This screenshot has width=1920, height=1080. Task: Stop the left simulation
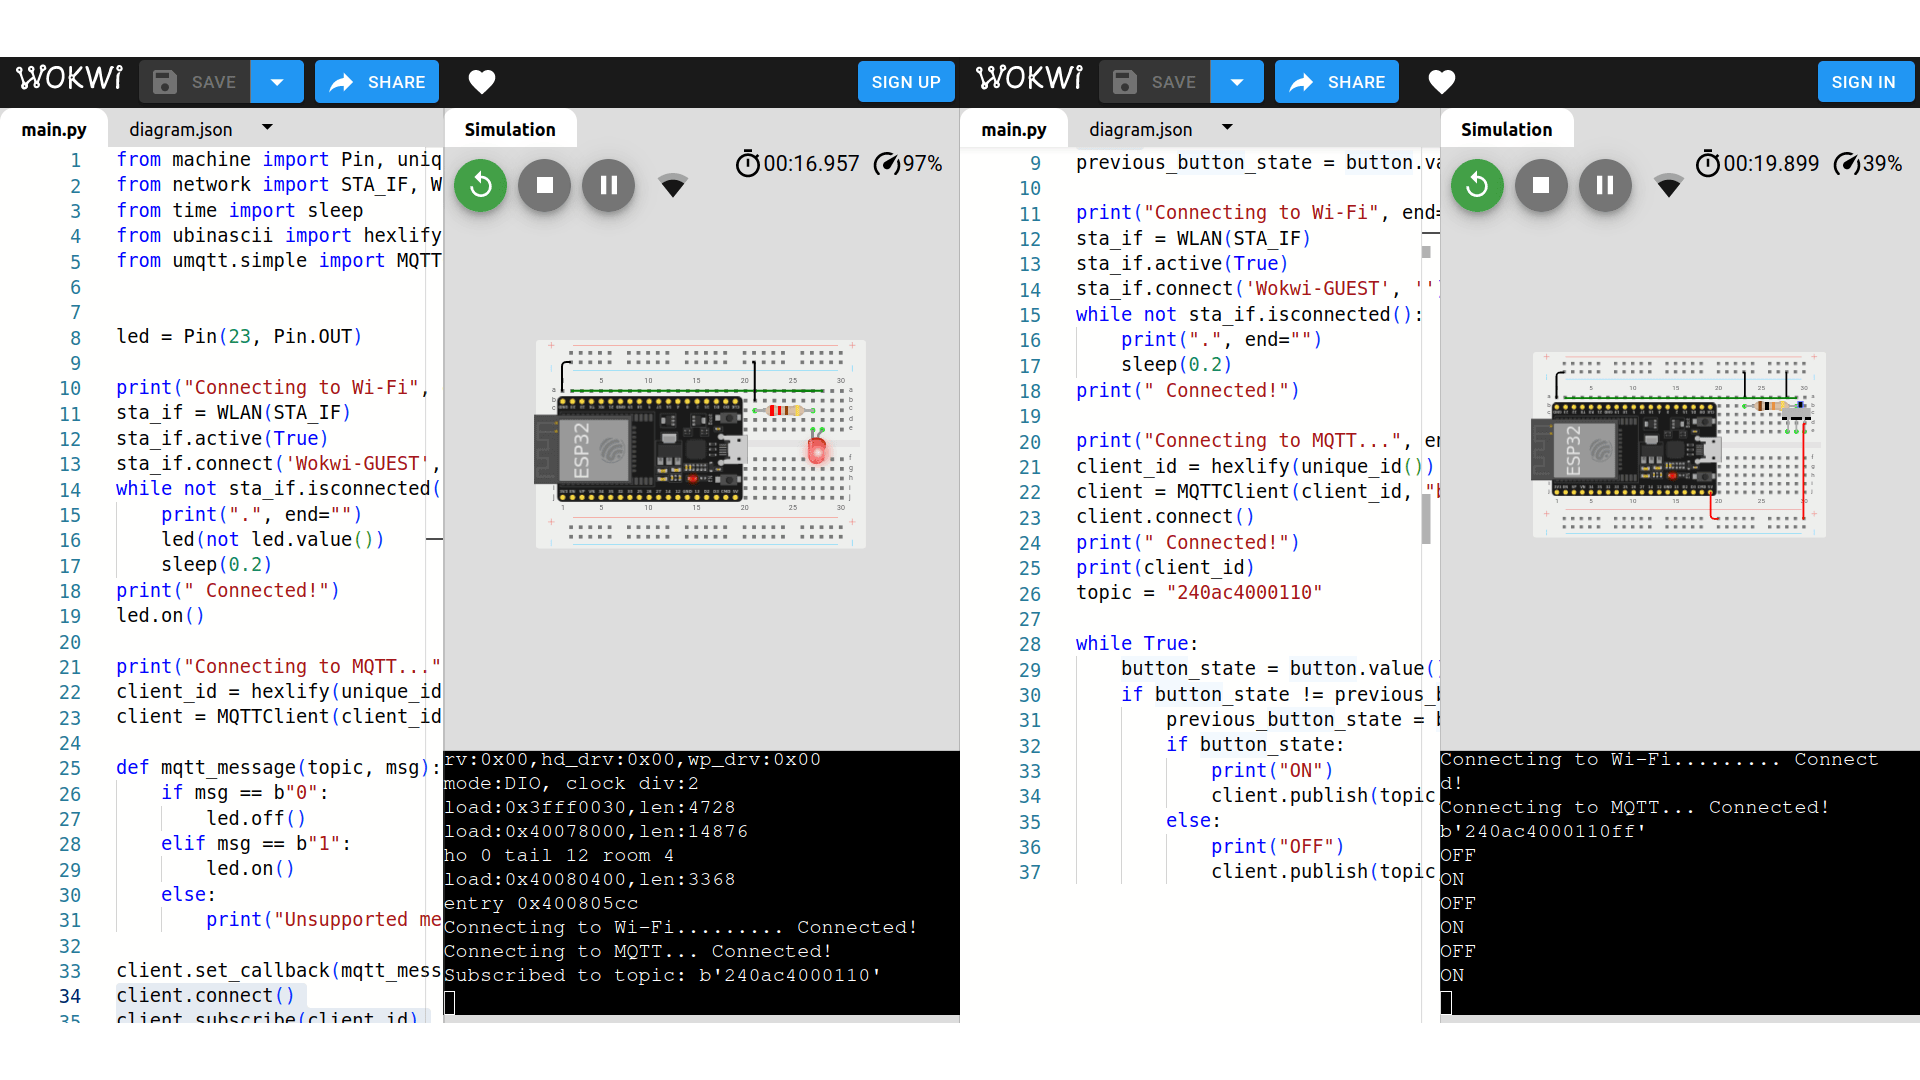point(544,185)
